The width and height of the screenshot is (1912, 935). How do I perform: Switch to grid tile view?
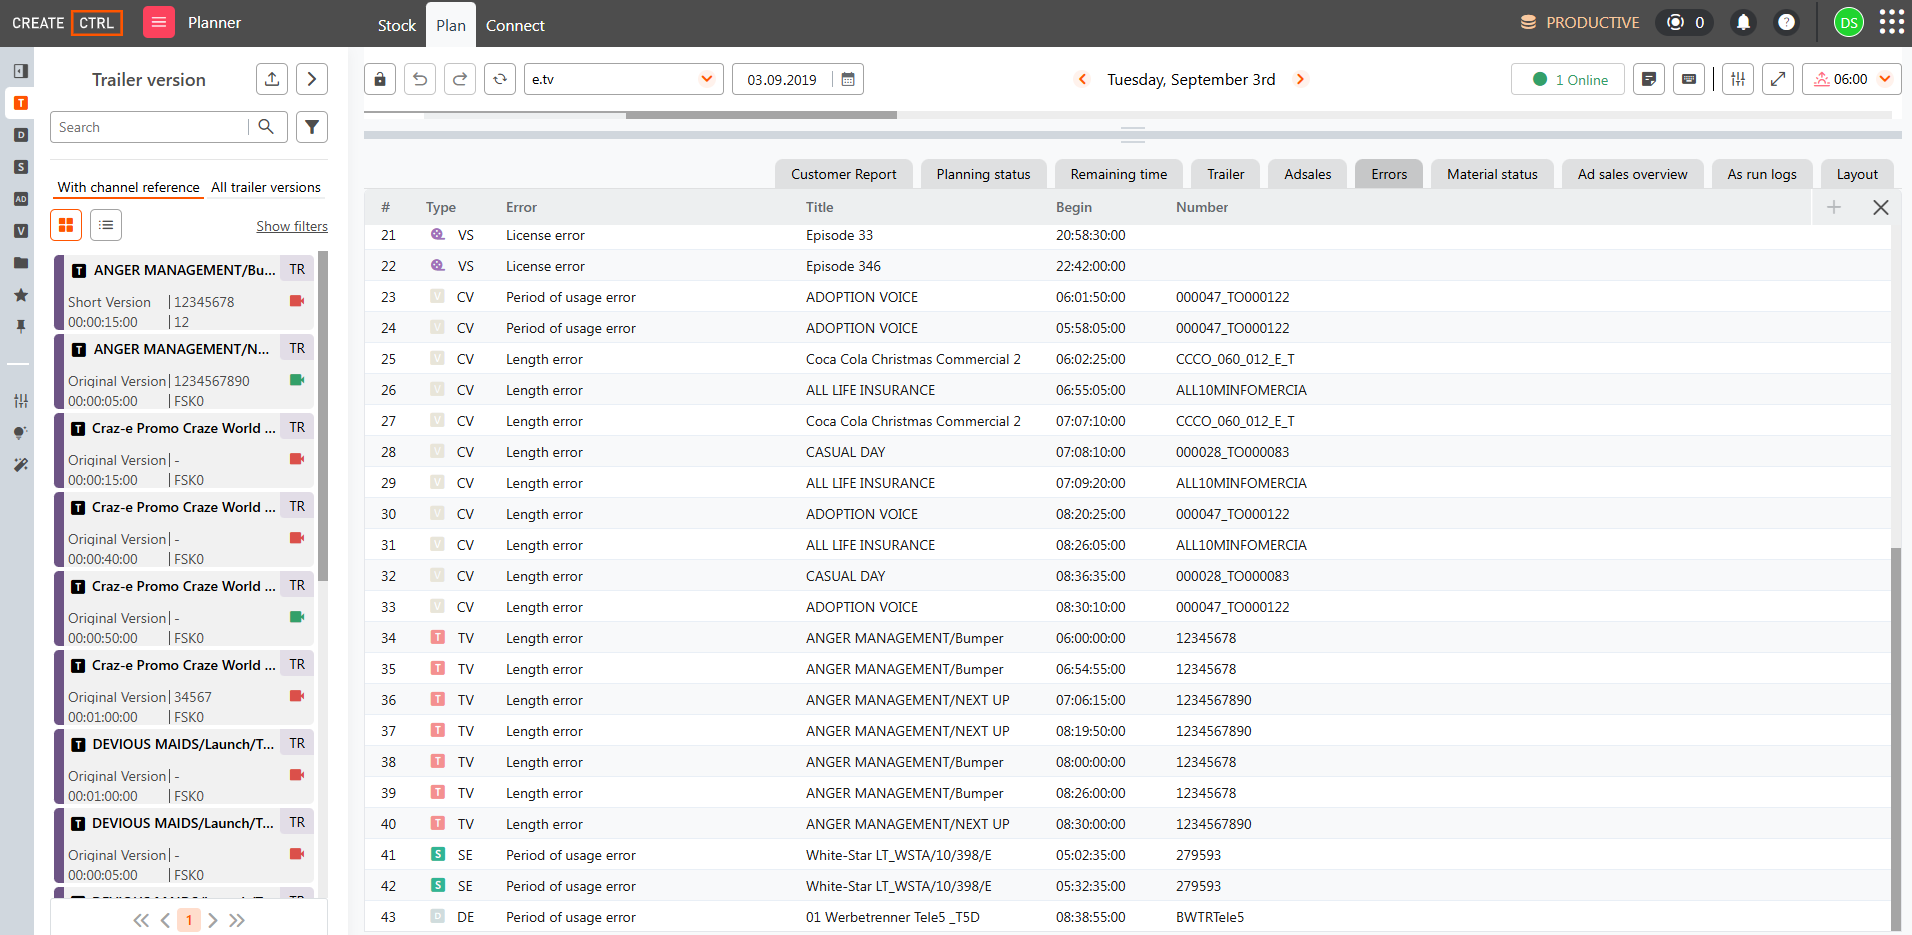tap(66, 225)
